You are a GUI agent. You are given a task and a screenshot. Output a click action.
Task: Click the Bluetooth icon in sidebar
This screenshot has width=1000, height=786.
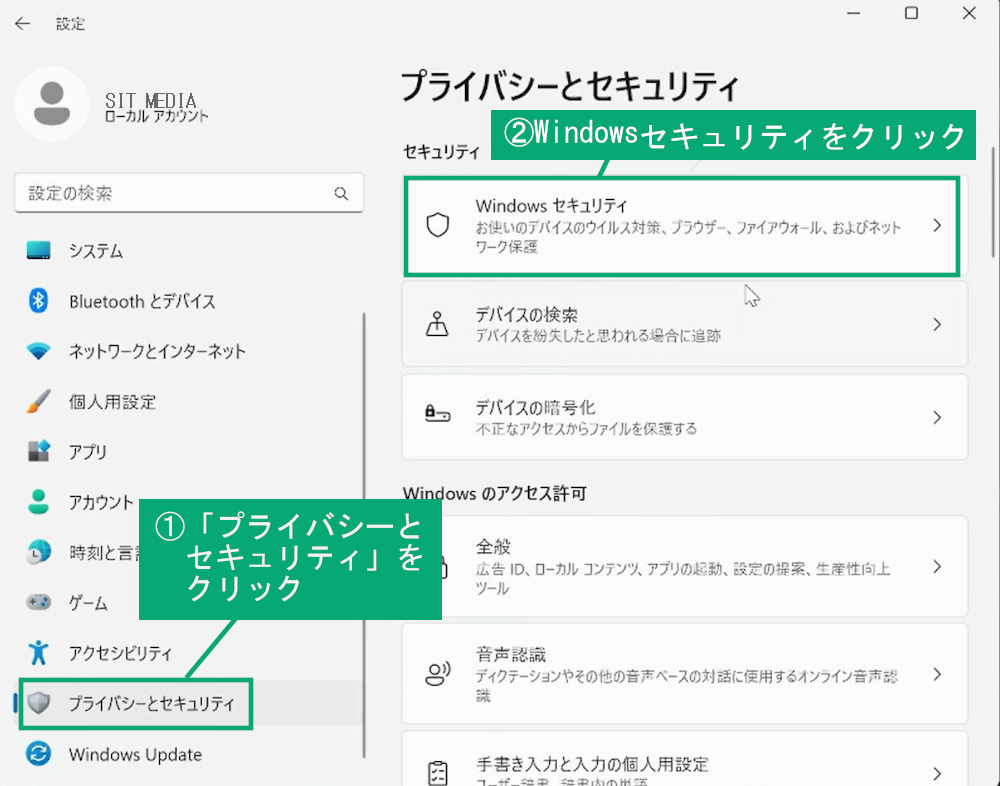38,300
